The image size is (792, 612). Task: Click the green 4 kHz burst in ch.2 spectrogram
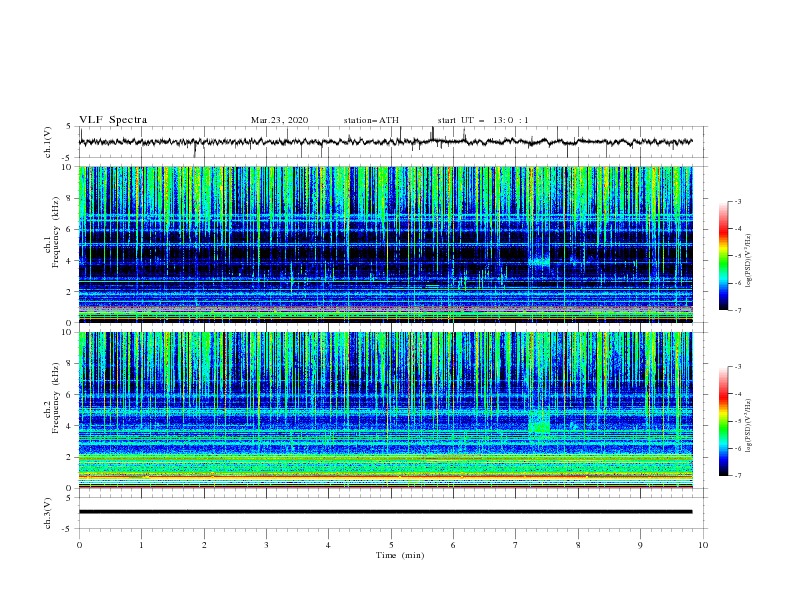539,422
